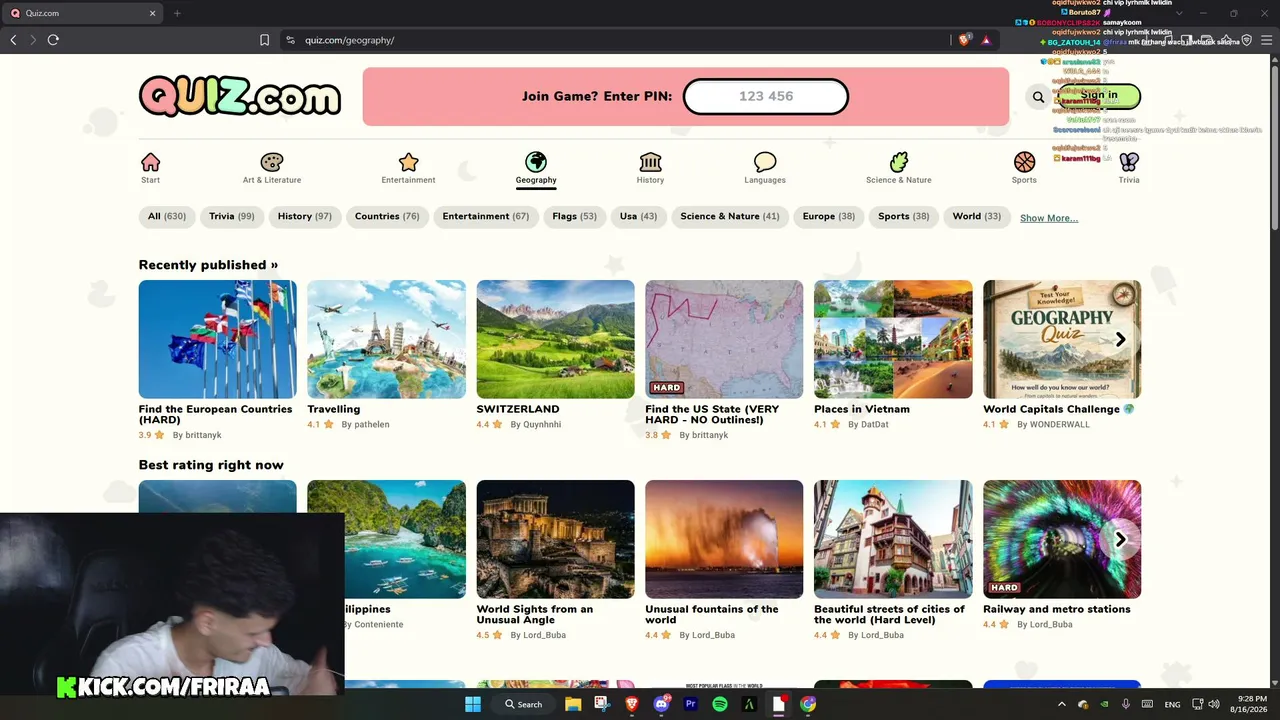Open the SWITZERLAND quiz thumbnail
Viewport: 1280px width, 720px height.
tap(555, 339)
